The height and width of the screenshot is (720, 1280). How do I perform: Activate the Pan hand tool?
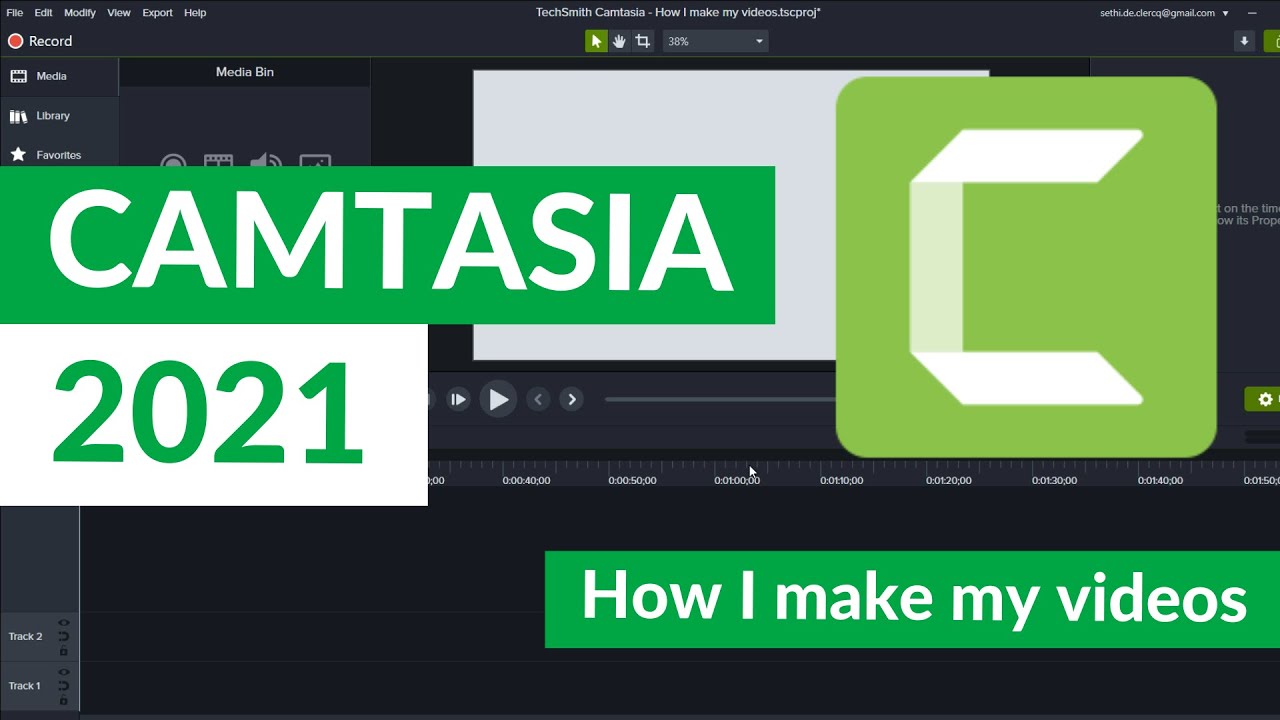(619, 41)
